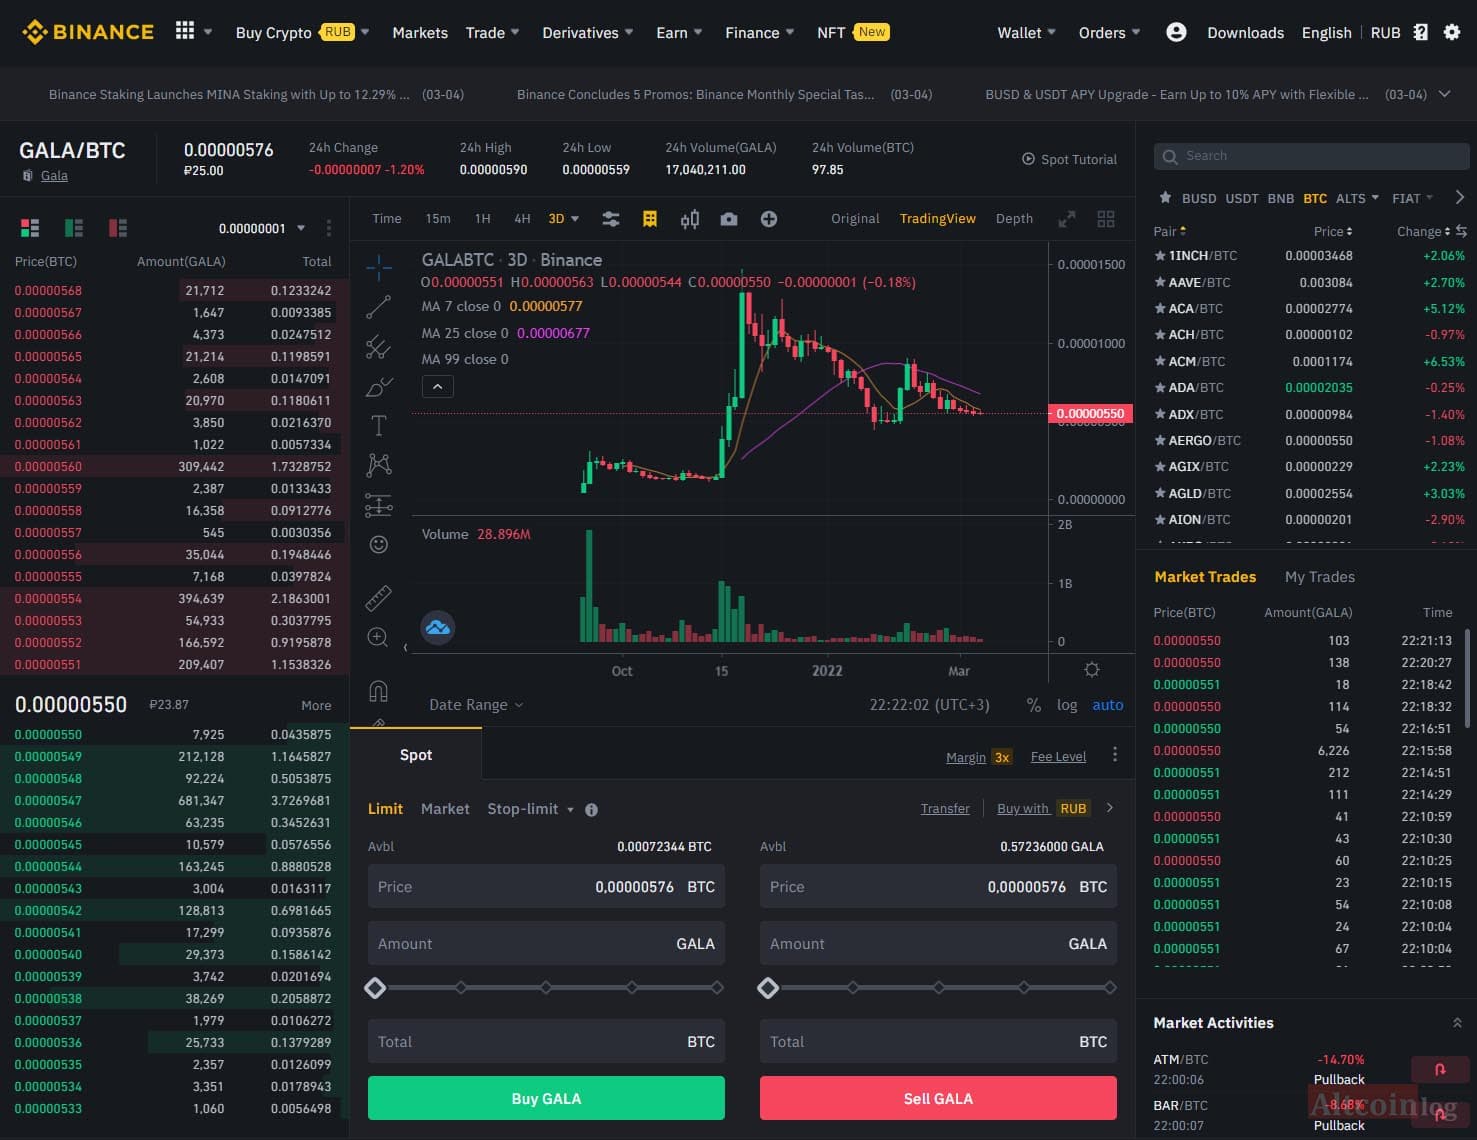Open the Fee Level link
This screenshot has width=1477, height=1140.
coord(1058,757)
